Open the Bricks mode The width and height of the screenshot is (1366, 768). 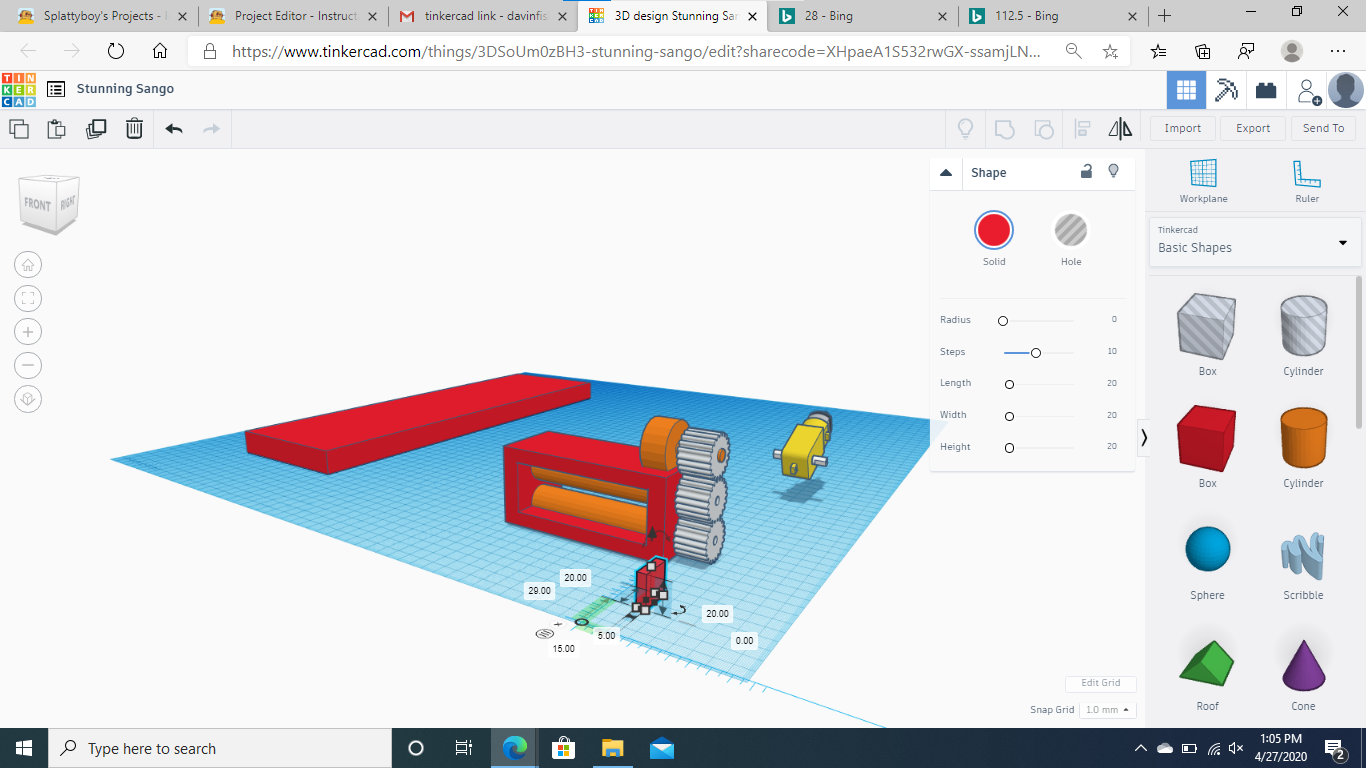pos(1266,90)
